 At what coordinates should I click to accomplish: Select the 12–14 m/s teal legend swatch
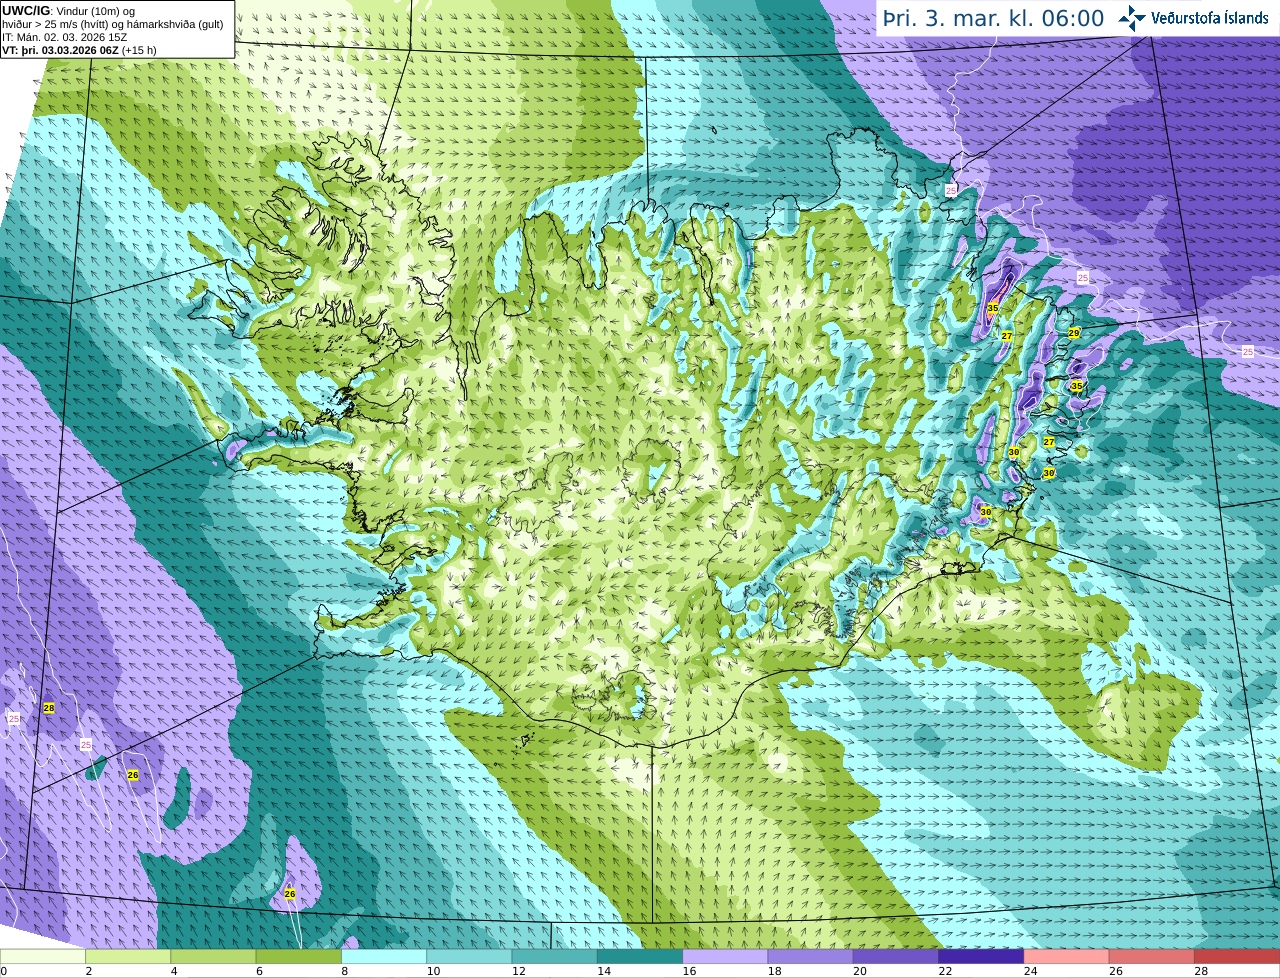554,956
